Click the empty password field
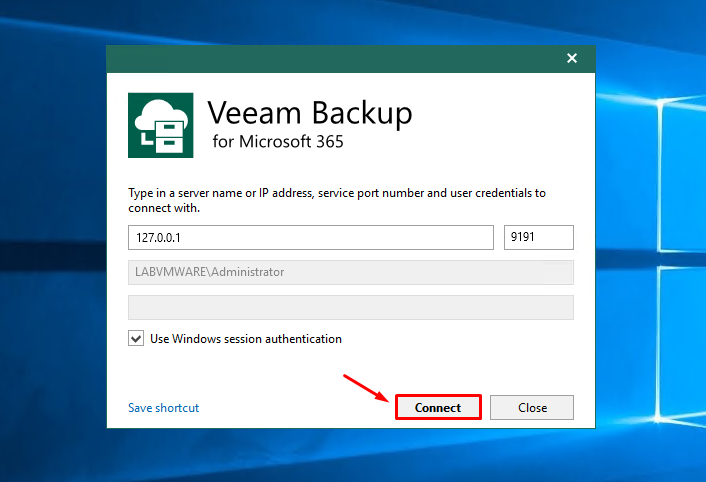 coord(351,307)
